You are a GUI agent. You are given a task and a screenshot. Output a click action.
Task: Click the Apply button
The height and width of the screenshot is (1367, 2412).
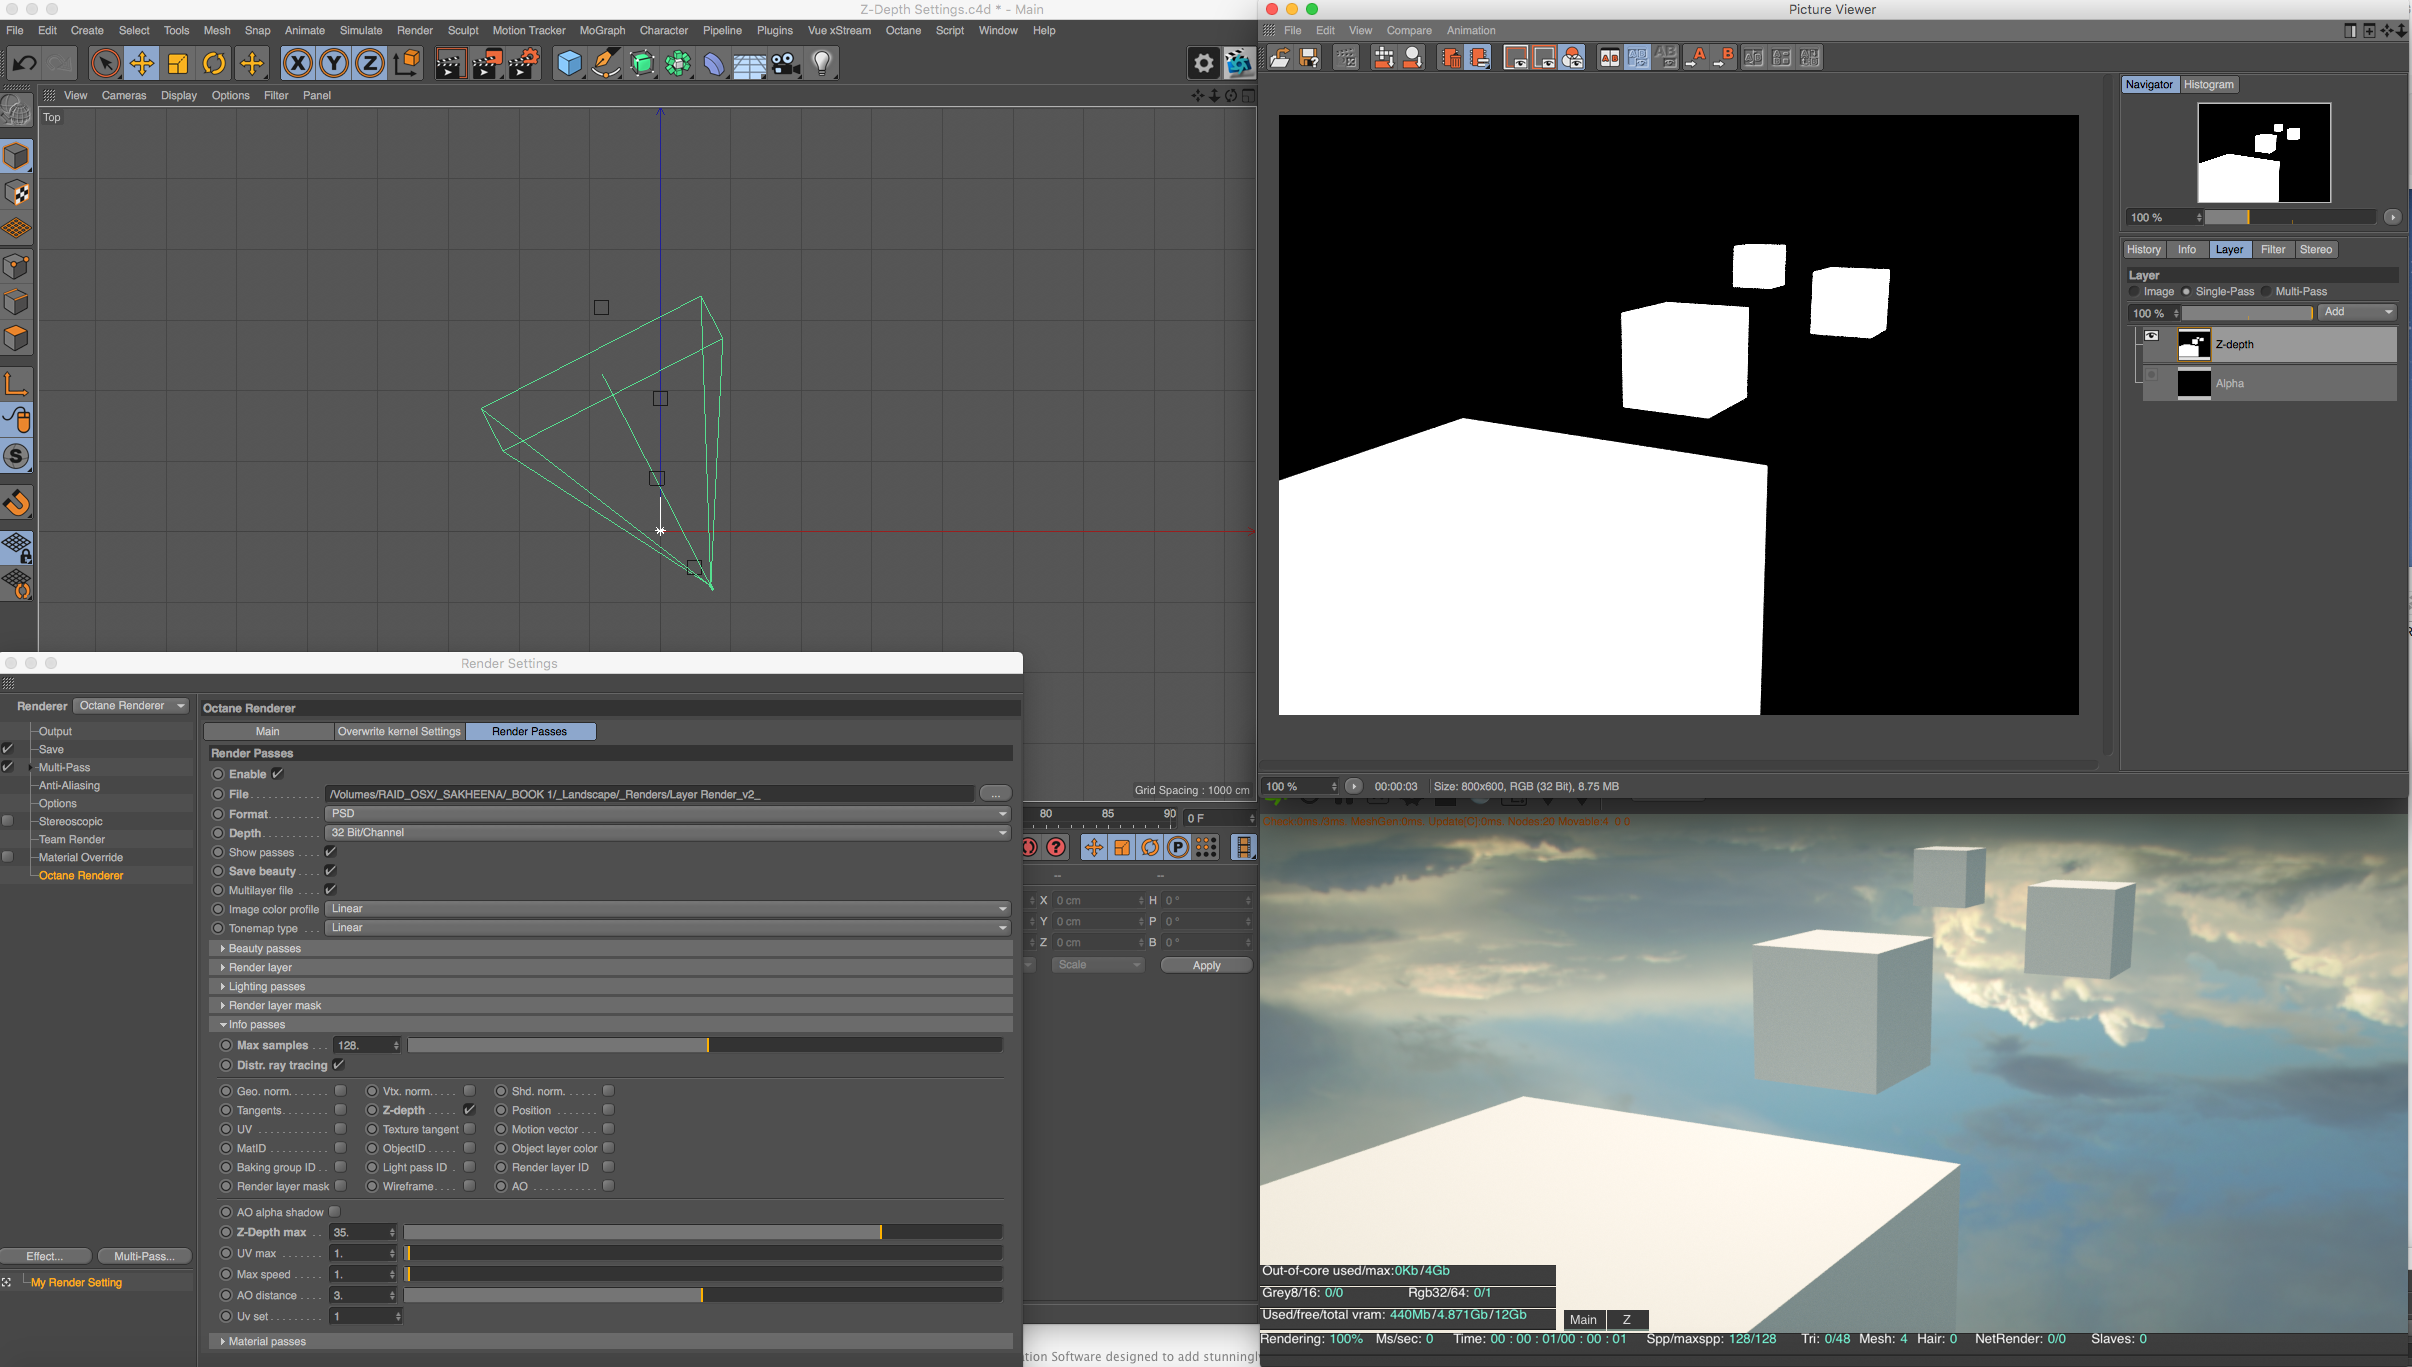pos(1206,966)
